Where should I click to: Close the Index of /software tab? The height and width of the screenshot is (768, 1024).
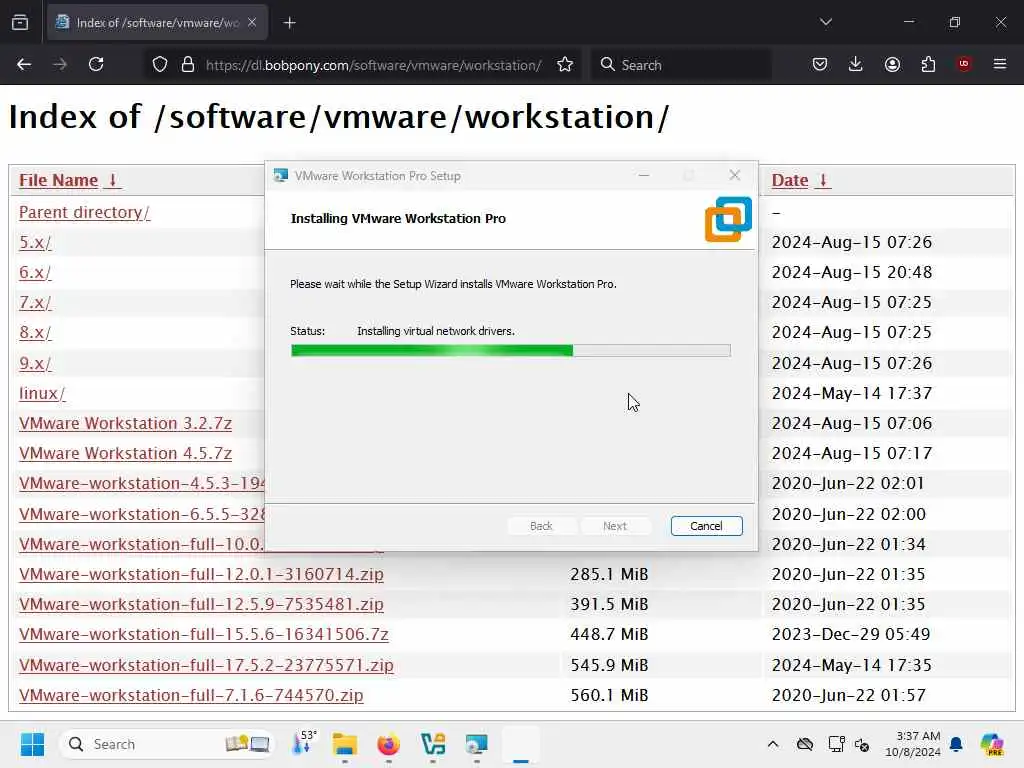click(252, 22)
